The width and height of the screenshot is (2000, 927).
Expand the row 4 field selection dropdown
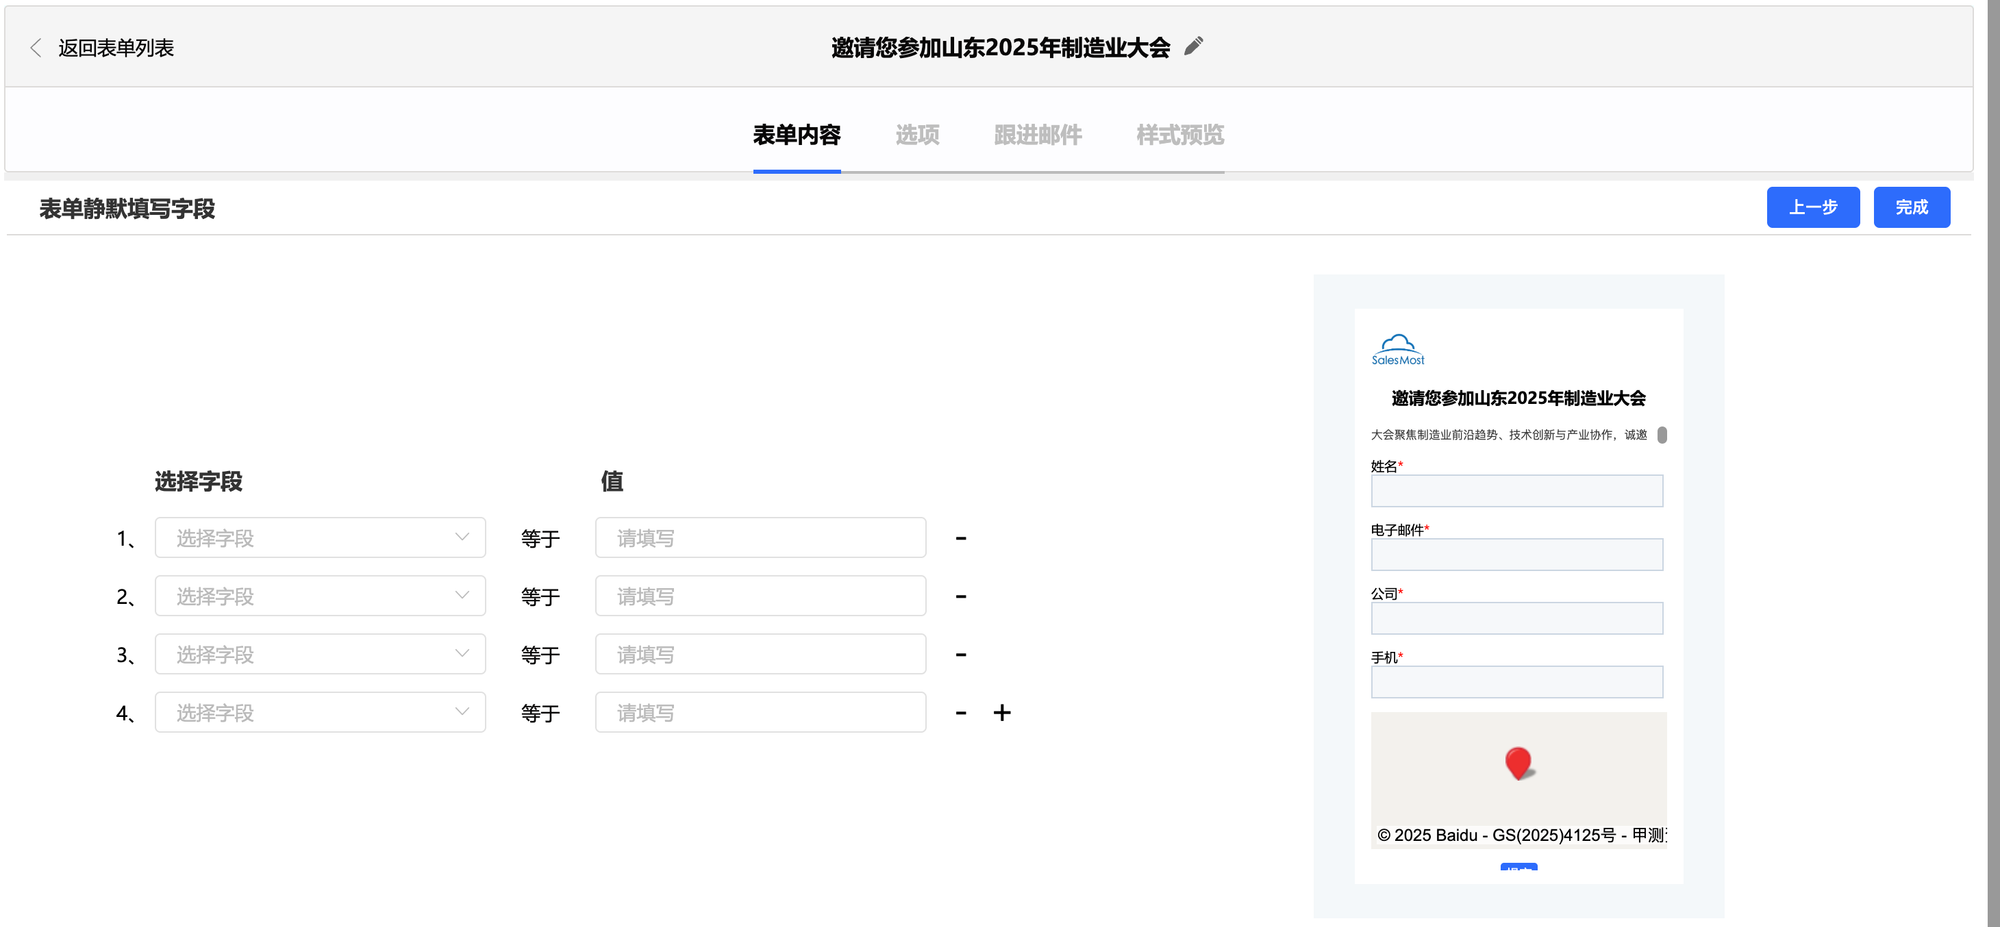pos(320,713)
